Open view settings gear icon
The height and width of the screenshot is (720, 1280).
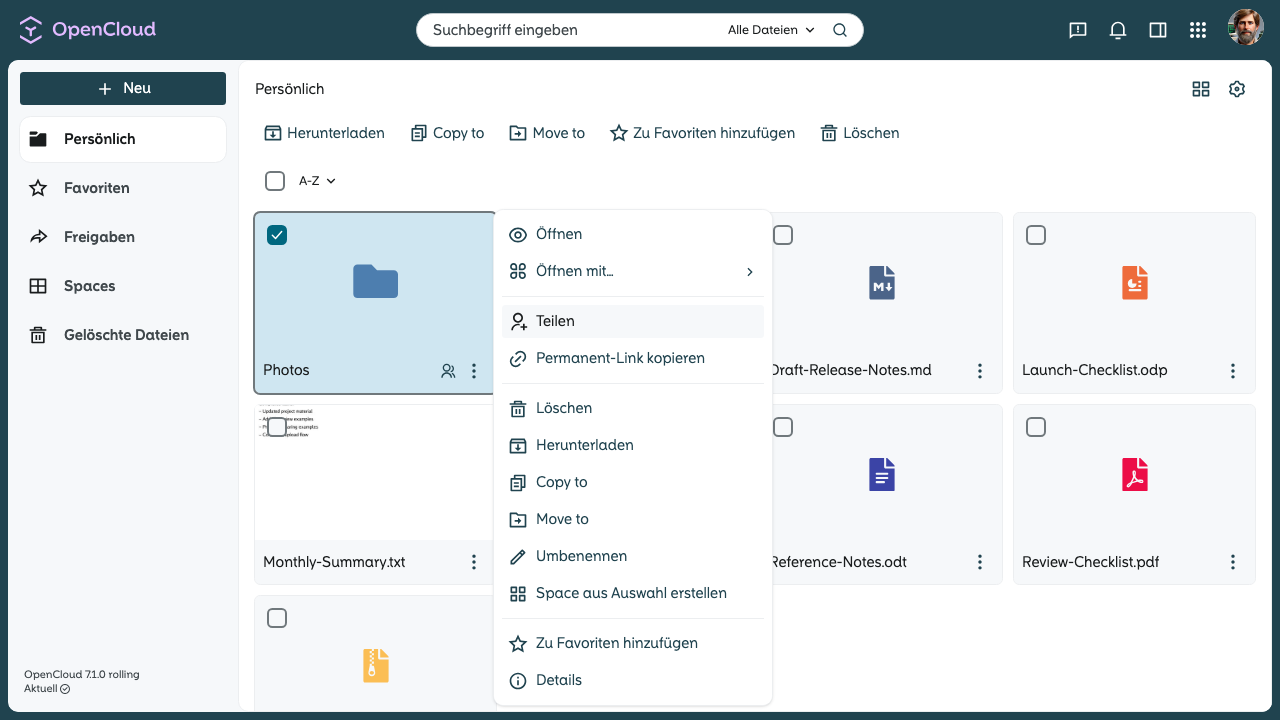click(x=1237, y=89)
